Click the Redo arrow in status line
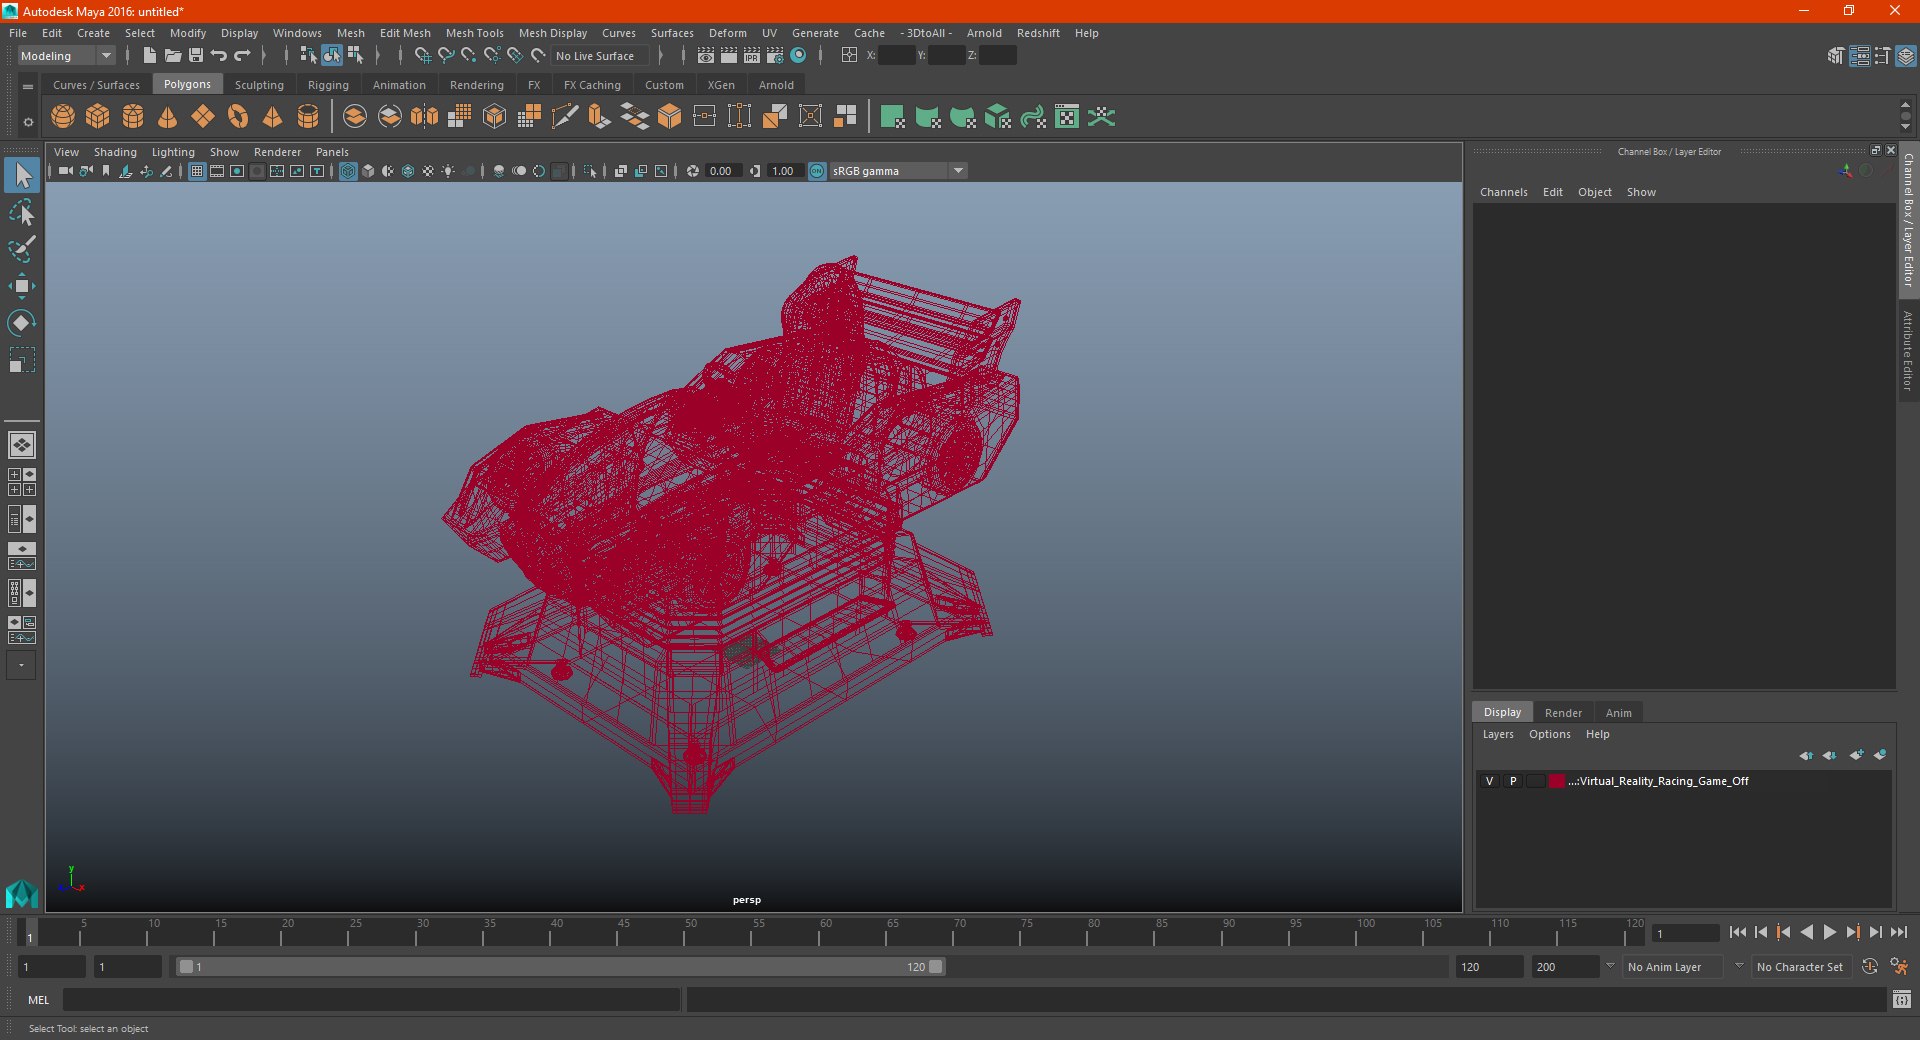1920x1040 pixels. tap(243, 56)
